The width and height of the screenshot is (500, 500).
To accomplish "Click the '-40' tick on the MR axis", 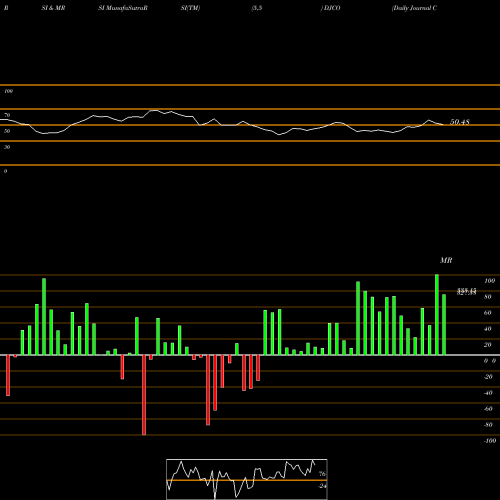I will (x=488, y=393).
